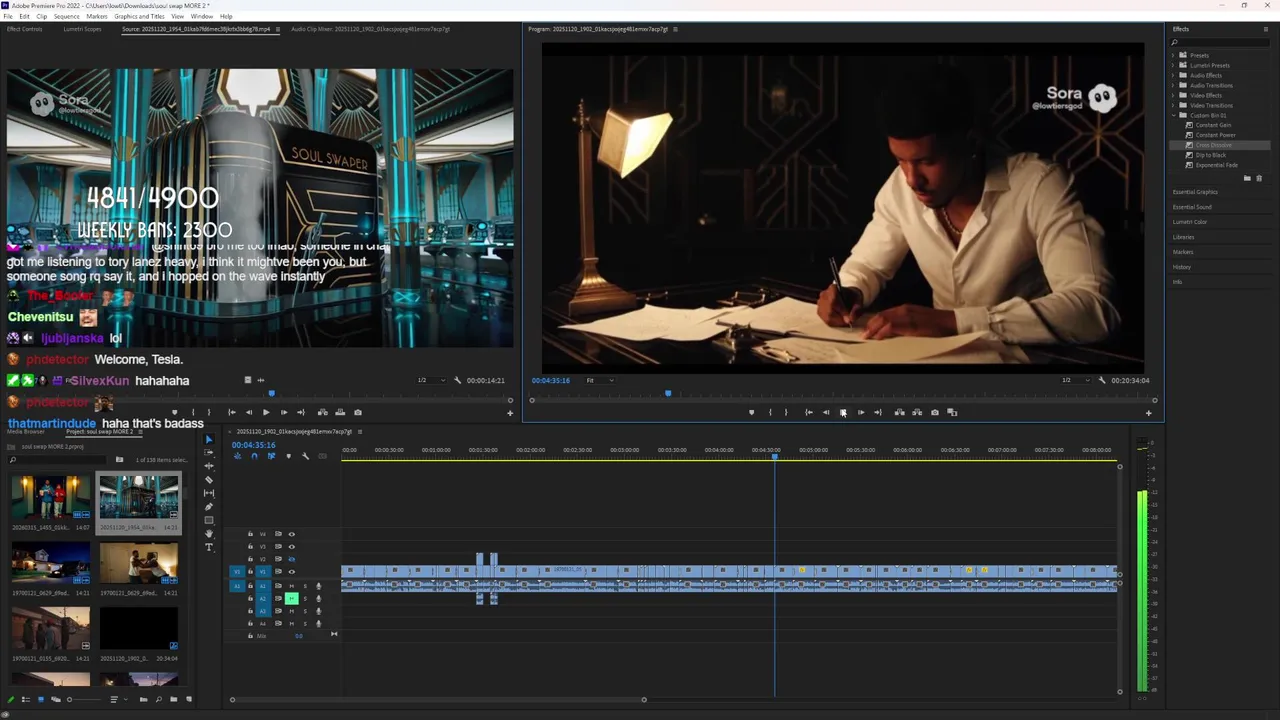Unmute the A2 audio track
The image size is (1280, 720).
[x=292, y=598]
